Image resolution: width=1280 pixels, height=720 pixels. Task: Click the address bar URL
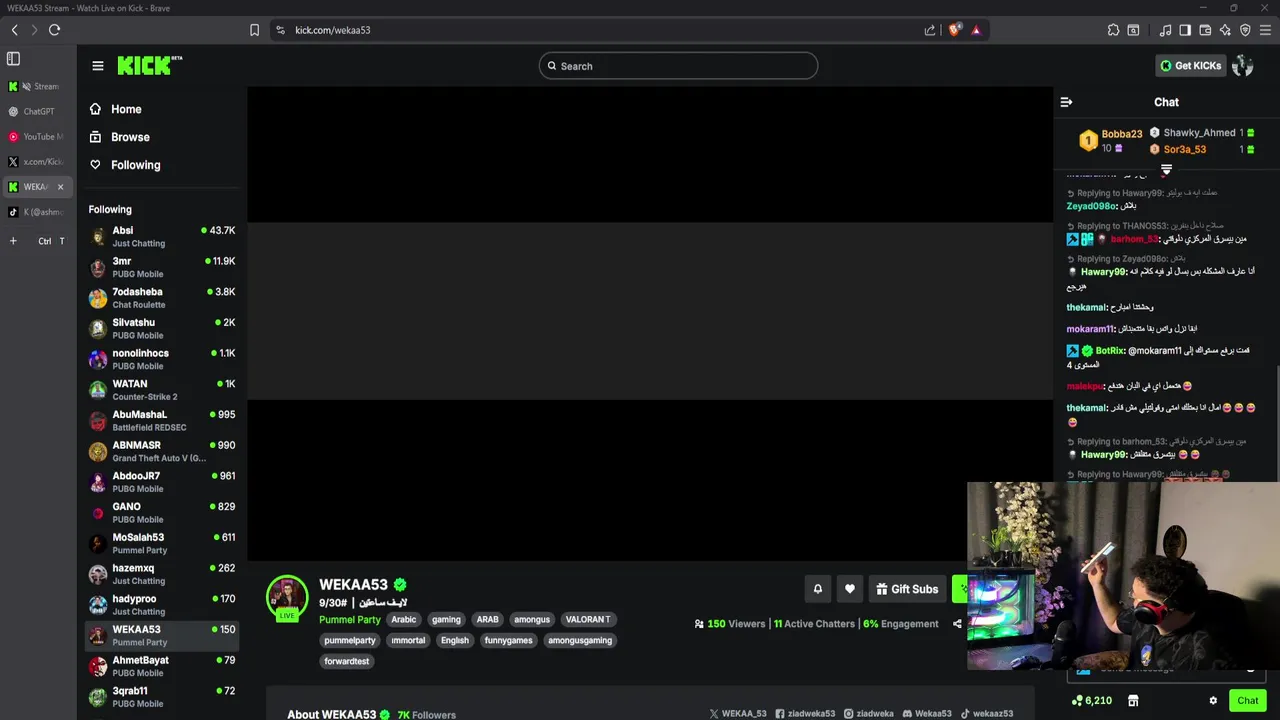click(x=332, y=30)
